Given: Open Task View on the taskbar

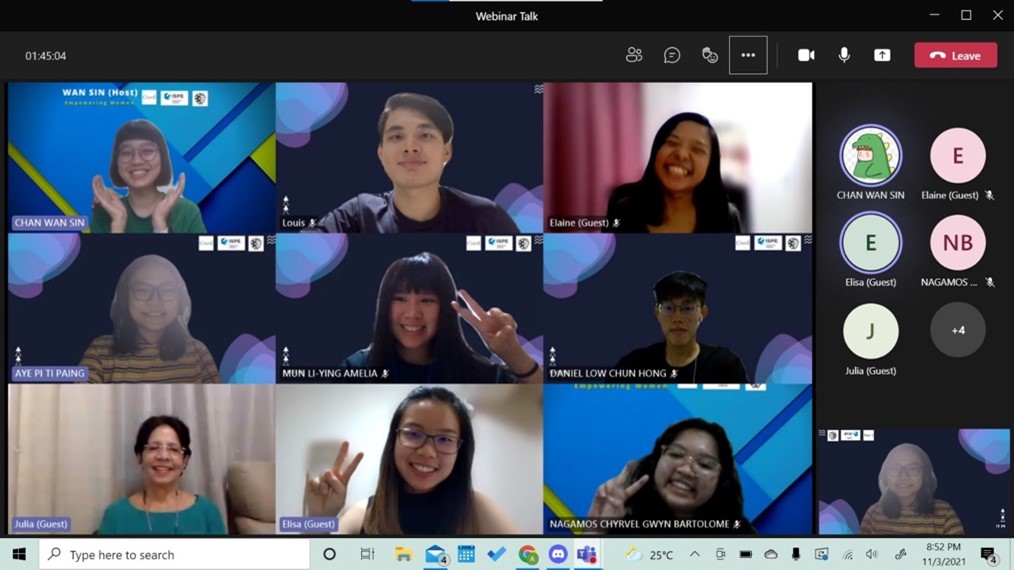Looking at the screenshot, I should tap(367, 554).
